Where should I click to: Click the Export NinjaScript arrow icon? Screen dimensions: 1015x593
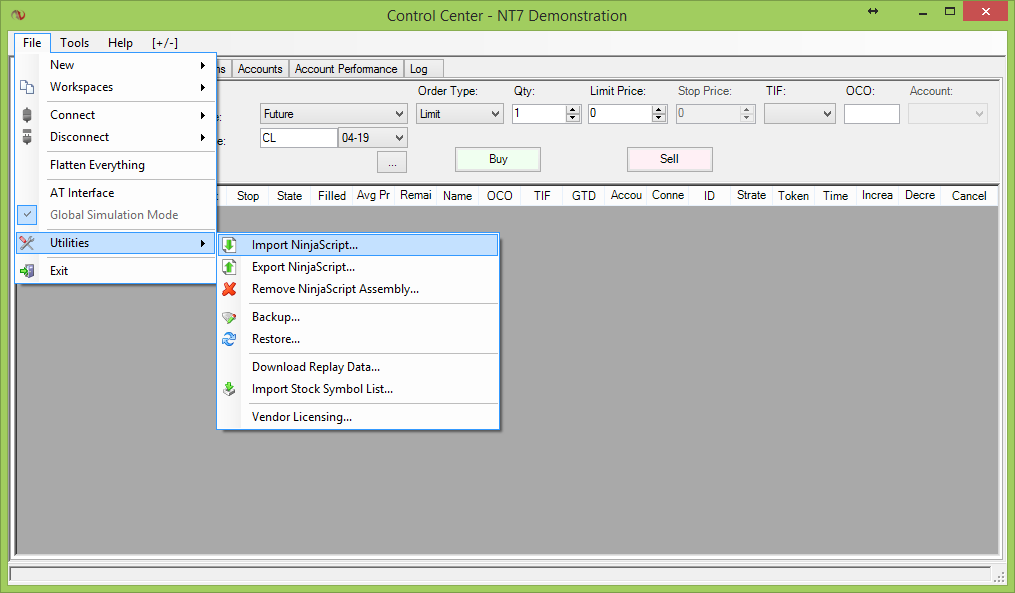(229, 267)
